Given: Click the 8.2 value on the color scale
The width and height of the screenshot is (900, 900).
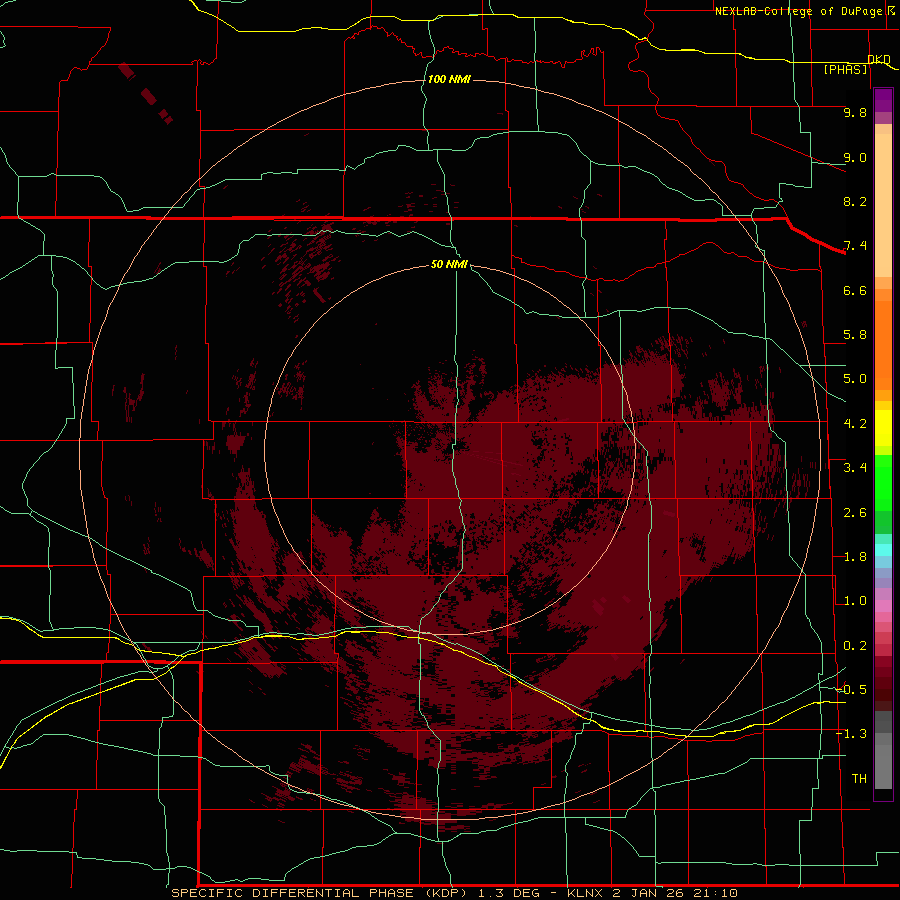Looking at the screenshot, I should coord(855,201).
